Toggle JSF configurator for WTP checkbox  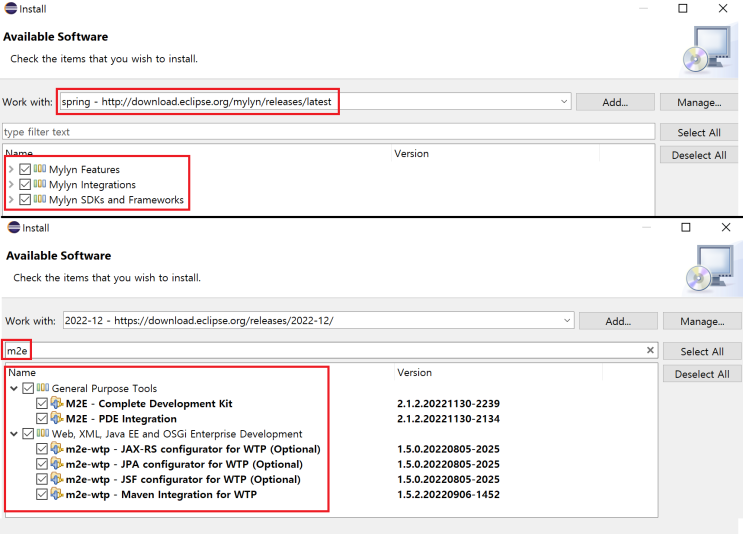click(x=42, y=479)
